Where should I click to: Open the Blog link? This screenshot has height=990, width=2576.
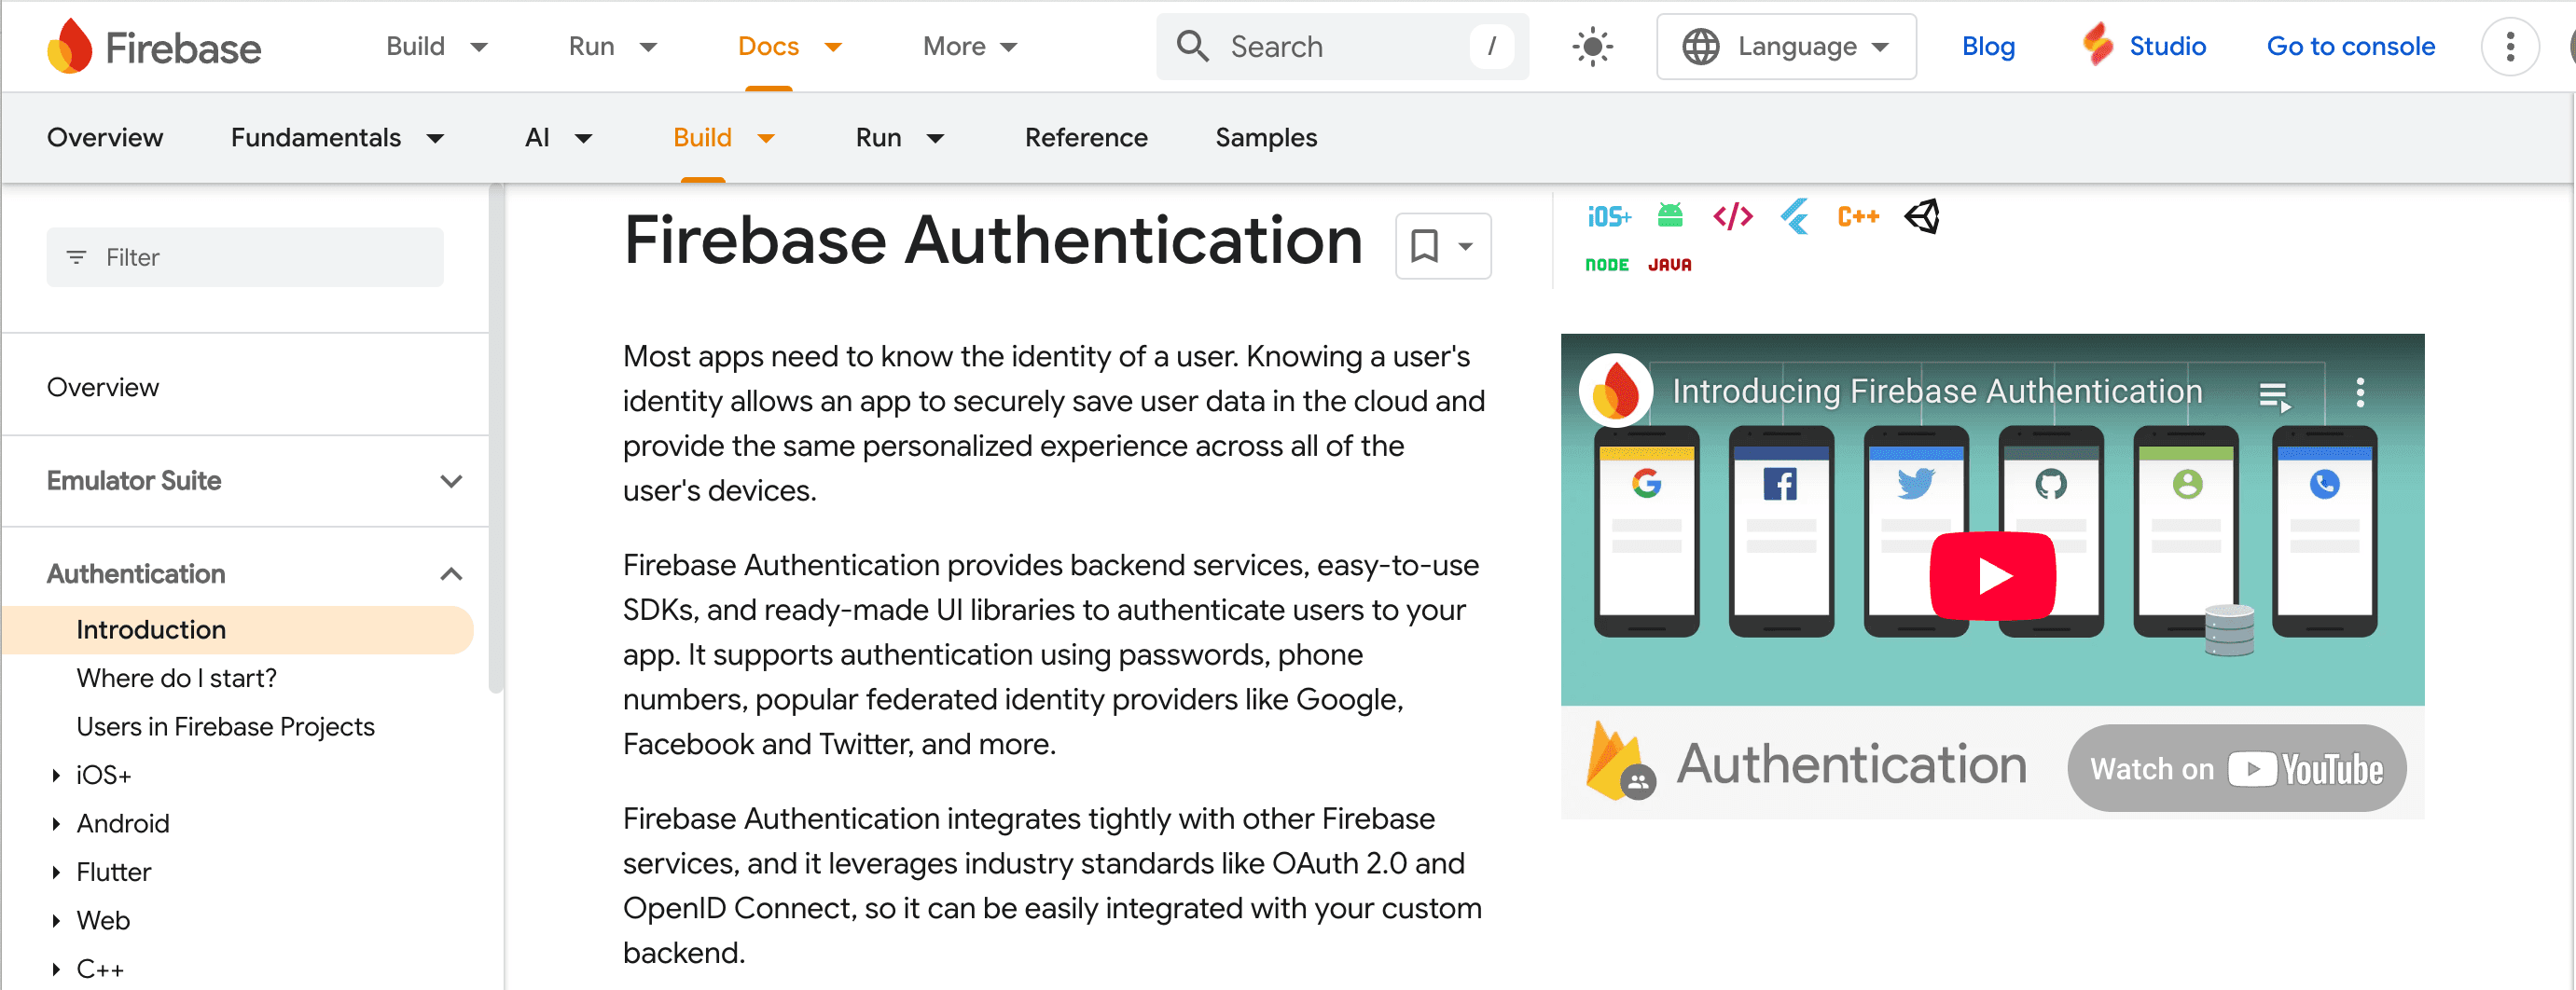pyautogui.click(x=1987, y=47)
